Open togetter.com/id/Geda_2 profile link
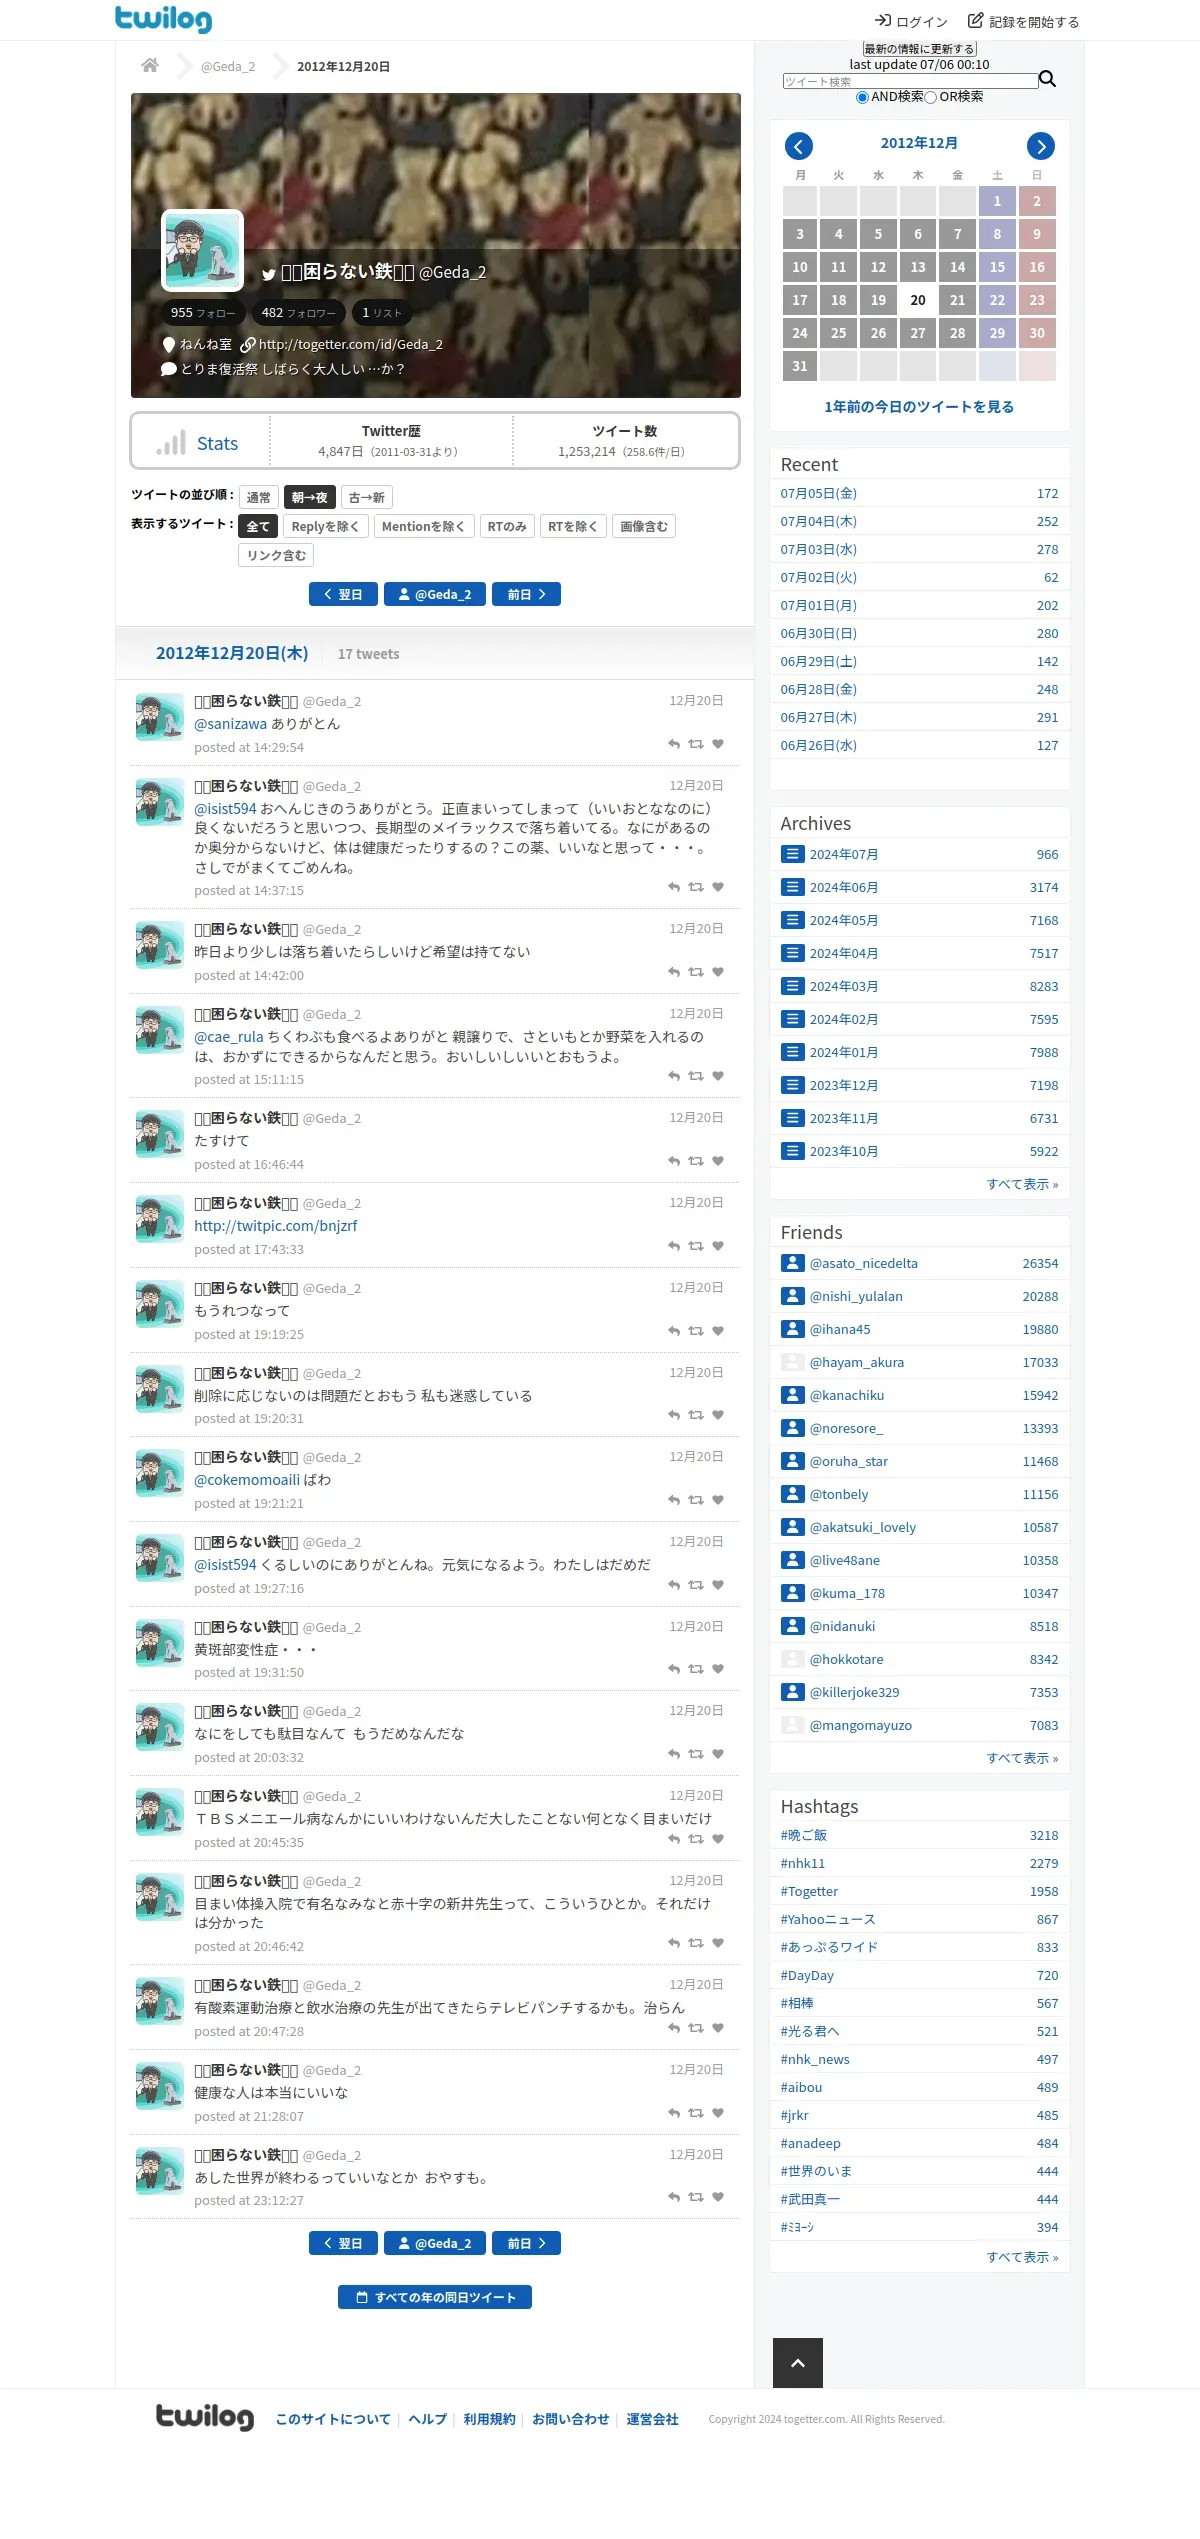Viewport: 1200px width, 2539px height. (x=350, y=344)
